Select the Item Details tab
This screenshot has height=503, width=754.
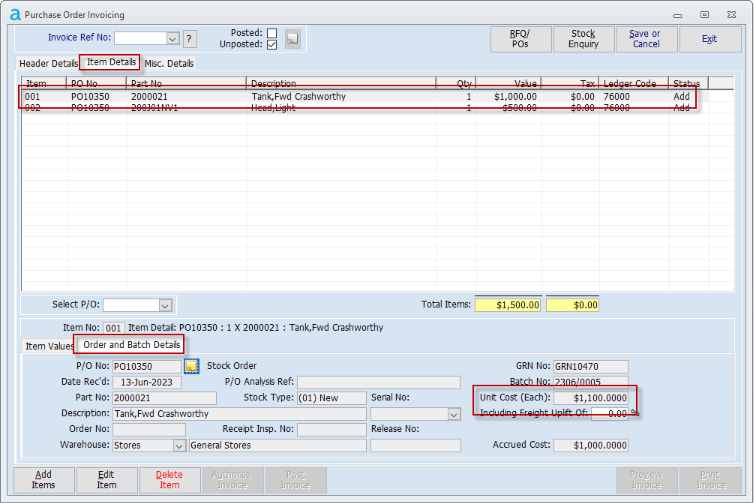pyautogui.click(x=111, y=62)
